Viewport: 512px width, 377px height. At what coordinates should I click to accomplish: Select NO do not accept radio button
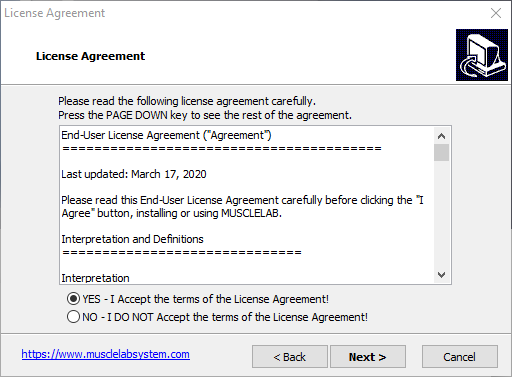(x=73, y=317)
